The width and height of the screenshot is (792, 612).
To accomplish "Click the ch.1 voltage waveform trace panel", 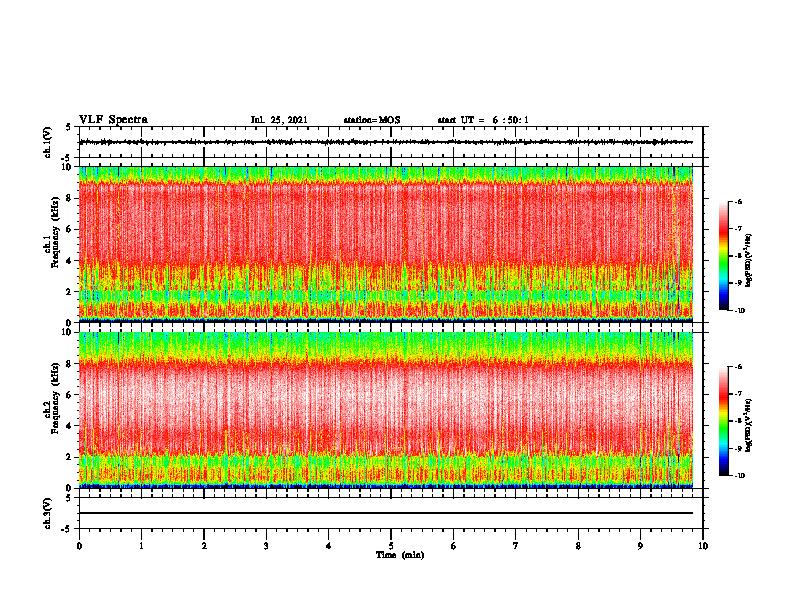I will pyautogui.click(x=391, y=142).
